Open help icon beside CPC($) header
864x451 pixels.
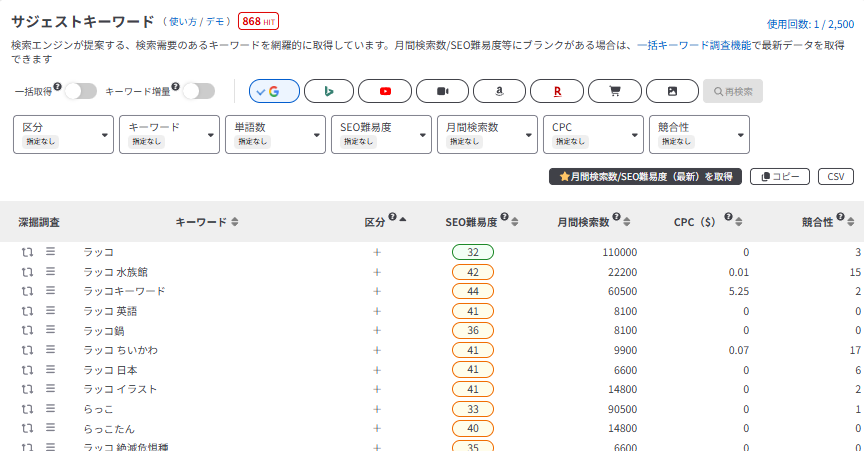[x=728, y=217]
